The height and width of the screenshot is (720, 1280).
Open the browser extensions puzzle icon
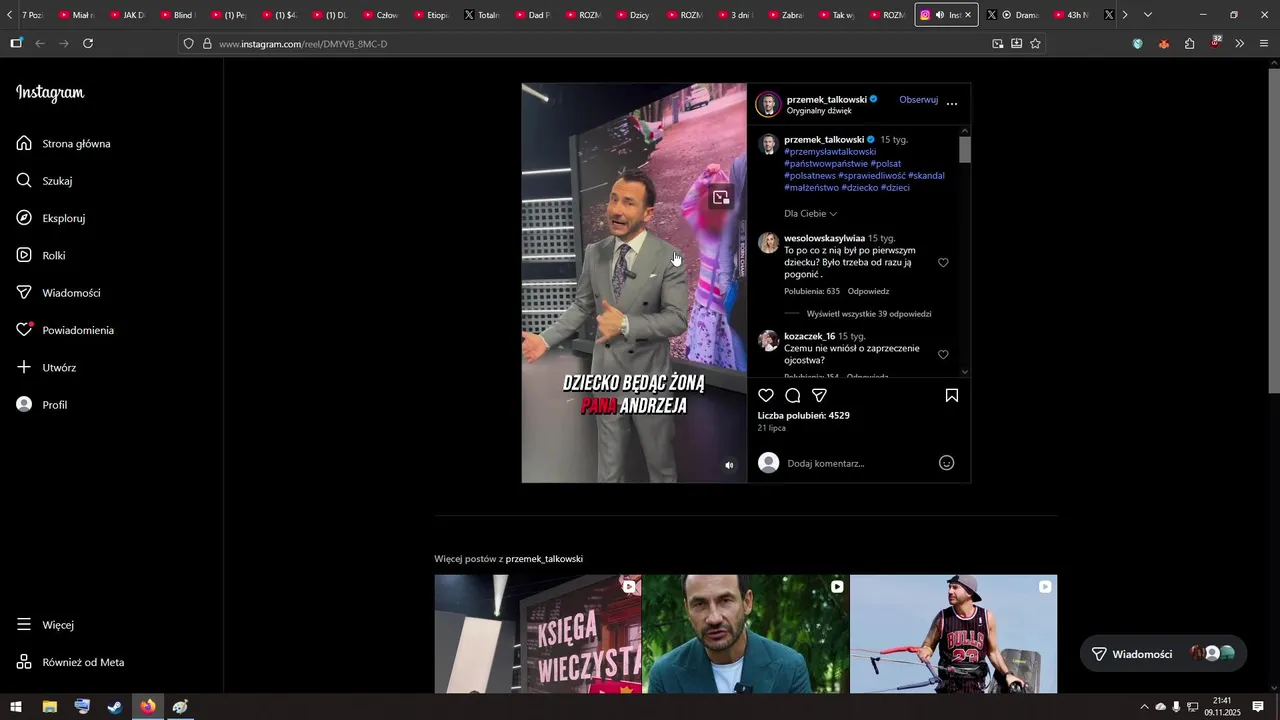(1189, 44)
